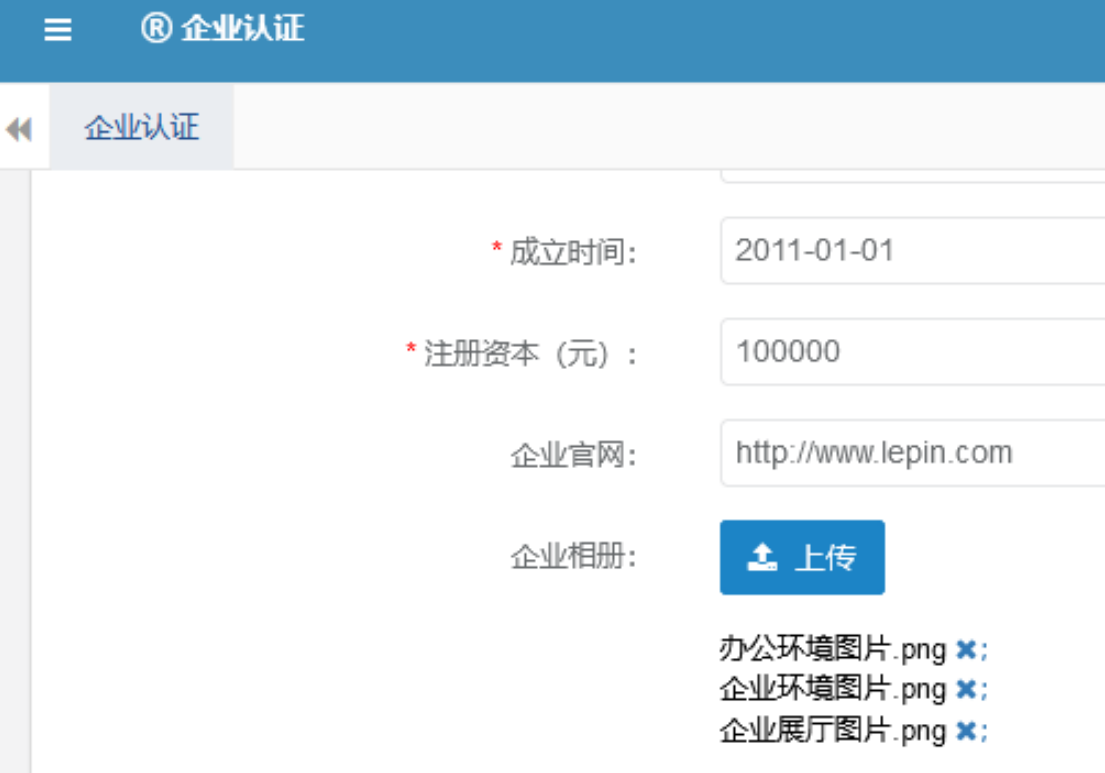Open the hamburger menu in the header
Image resolution: width=1105 pixels, height=773 pixels.
click(58, 30)
